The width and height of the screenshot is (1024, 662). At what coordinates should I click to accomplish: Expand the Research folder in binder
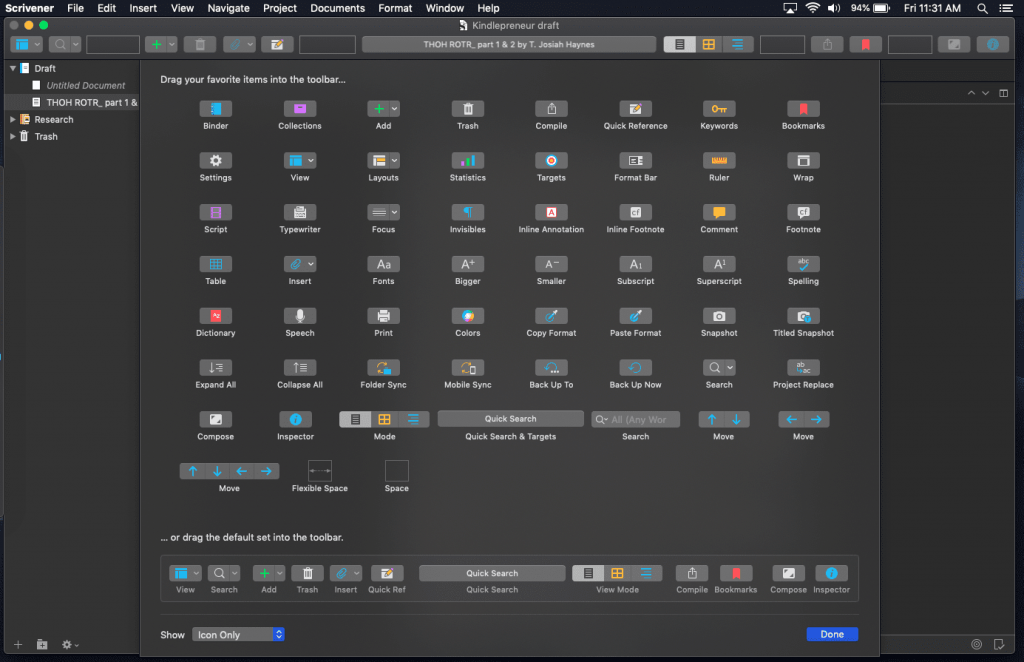[13, 120]
